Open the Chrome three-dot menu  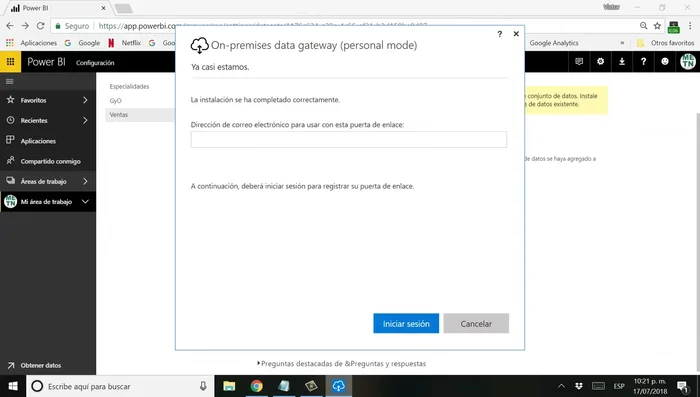point(690,26)
